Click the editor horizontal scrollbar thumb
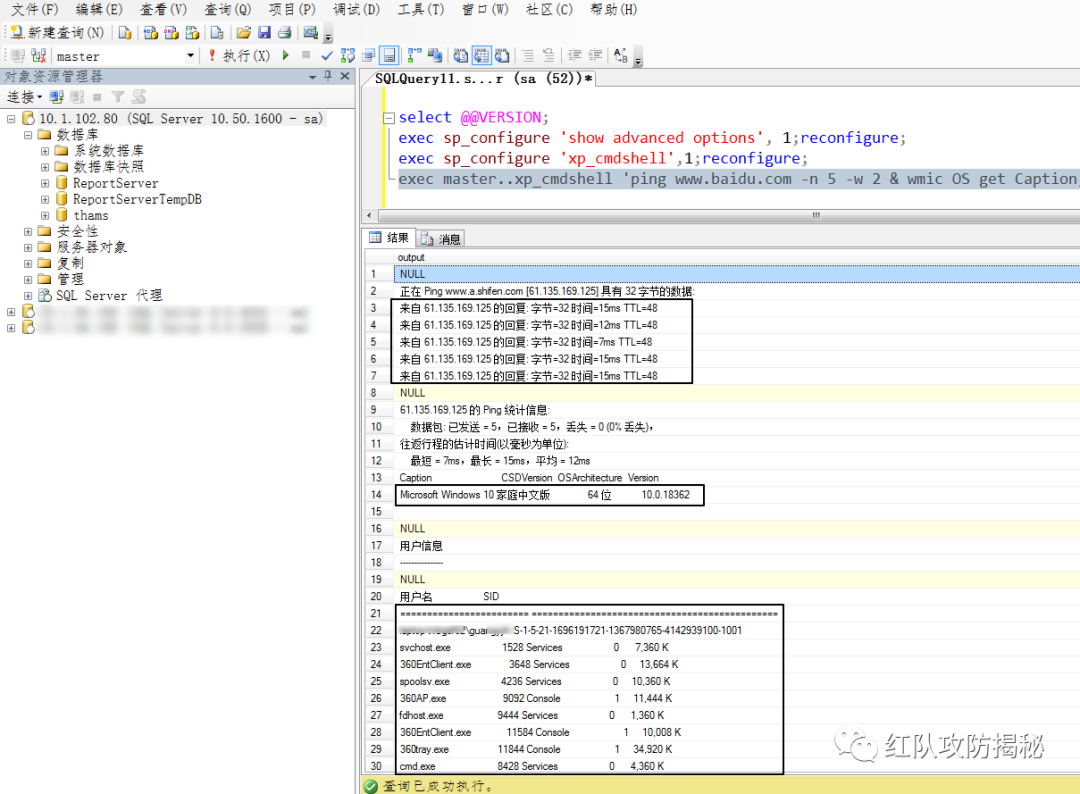Image resolution: width=1080 pixels, height=794 pixels. tap(816, 216)
